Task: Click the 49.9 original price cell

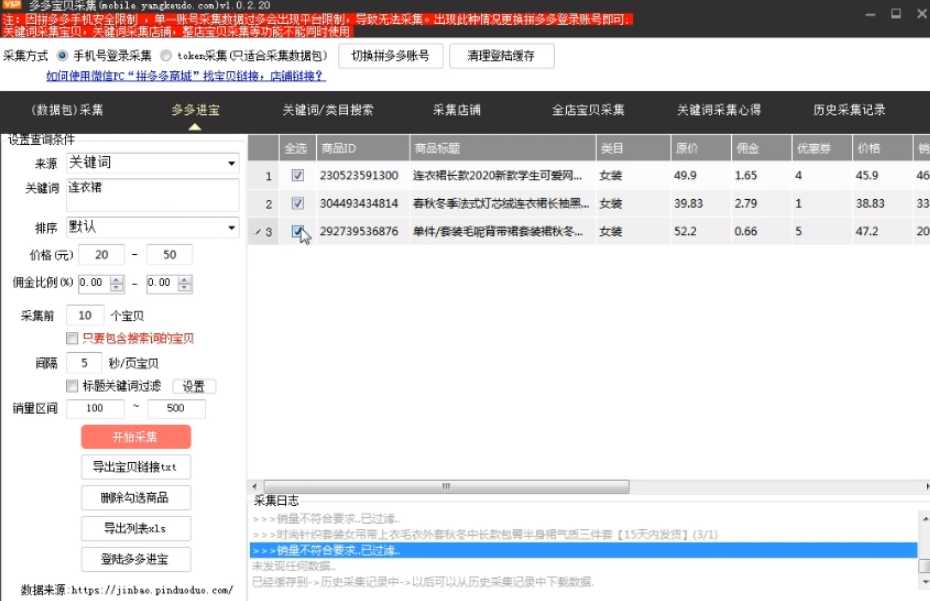Action: point(701,176)
